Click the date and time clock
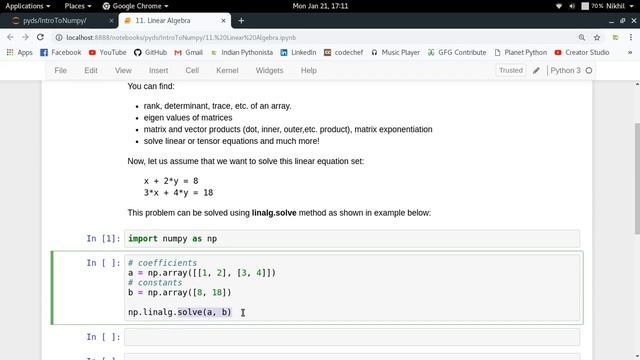Image resolution: width=640 pixels, height=360 pixels. click(320, 6)
